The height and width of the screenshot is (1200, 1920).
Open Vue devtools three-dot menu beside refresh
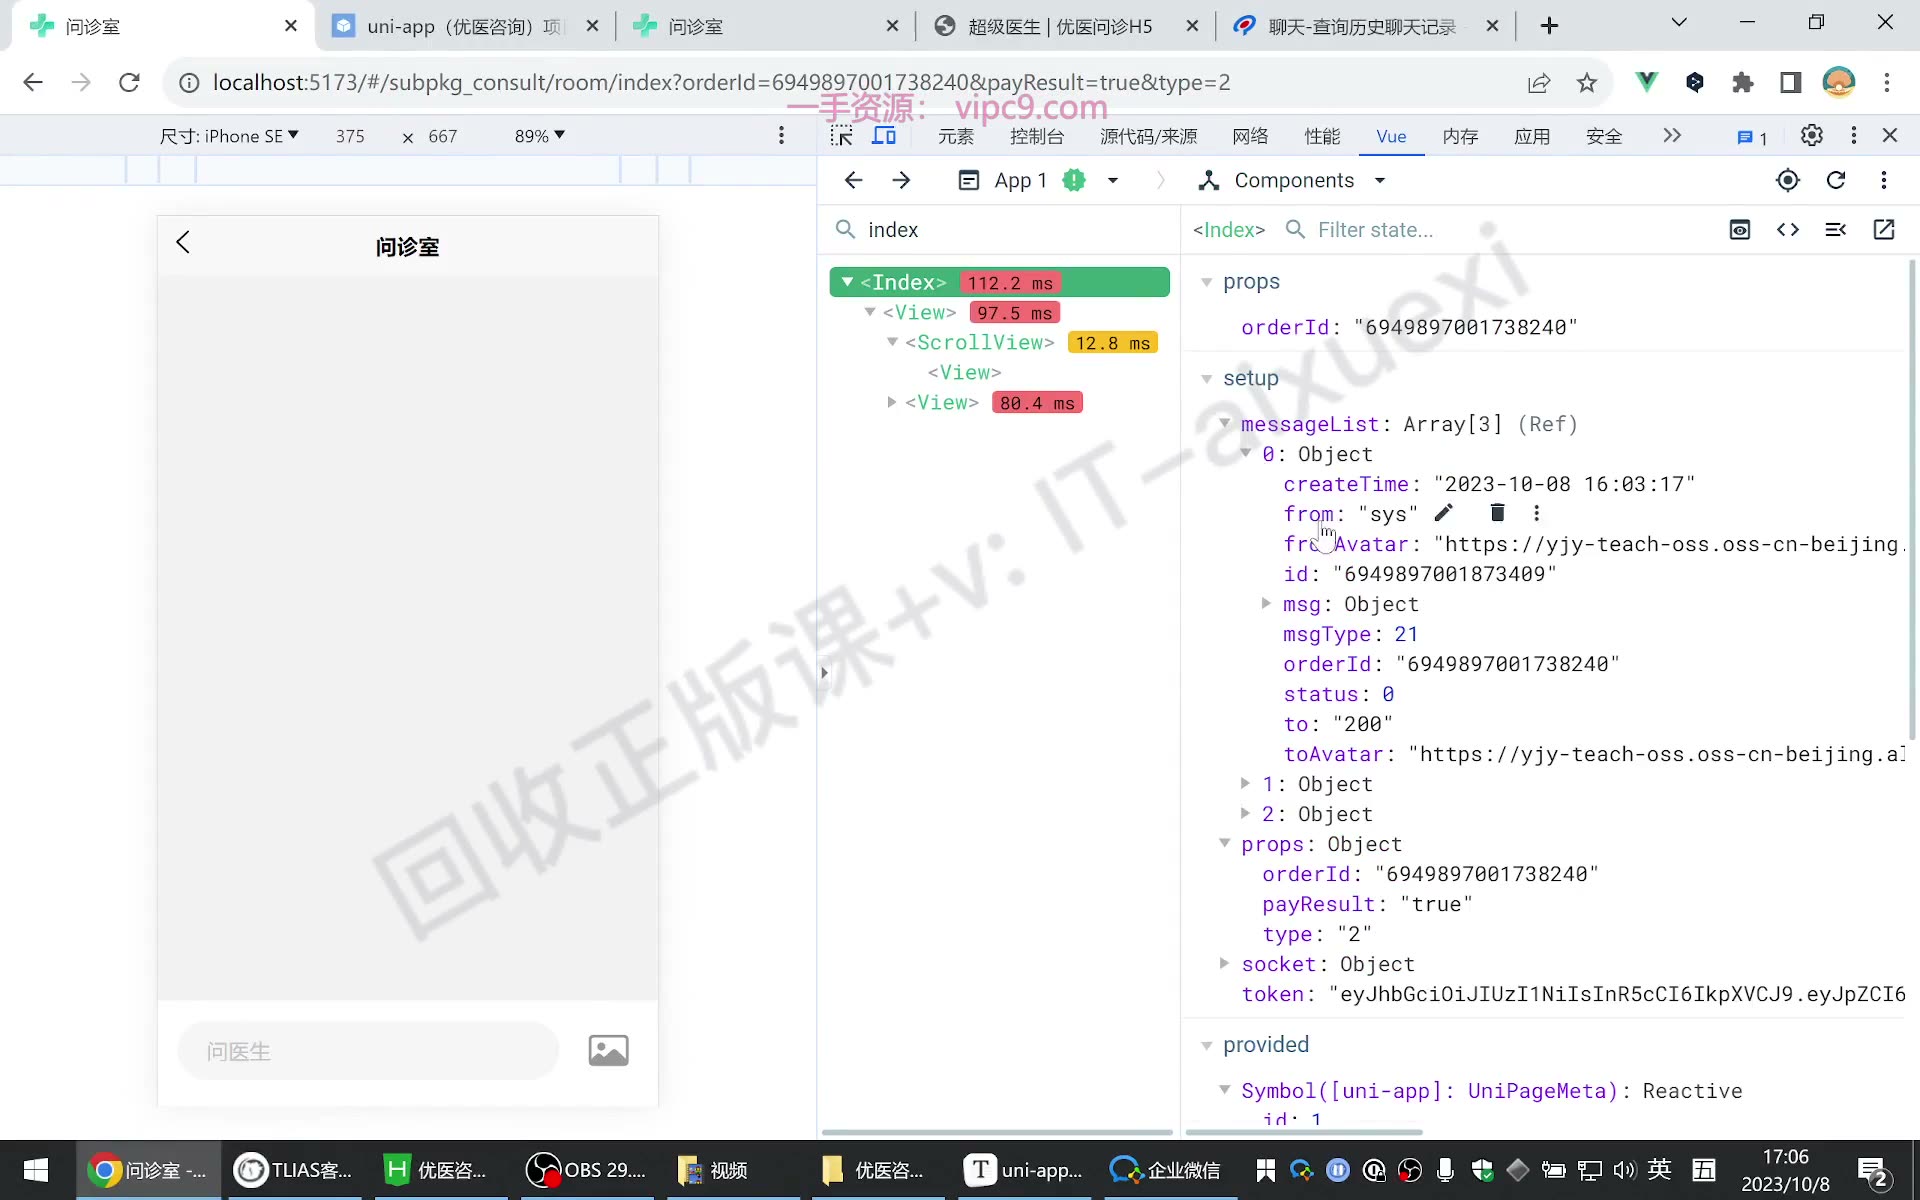(1884, 180)
